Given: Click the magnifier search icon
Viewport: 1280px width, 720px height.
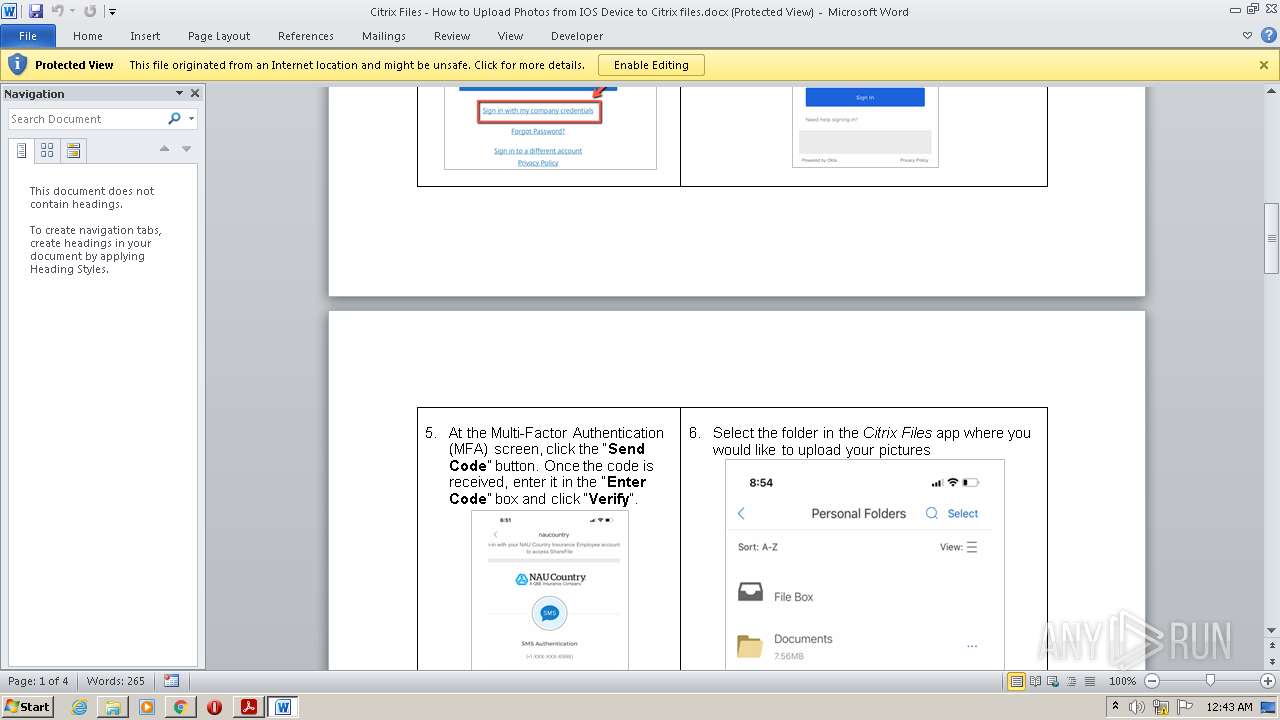Looking at the screenshot, I should click(x=174, y=119).
